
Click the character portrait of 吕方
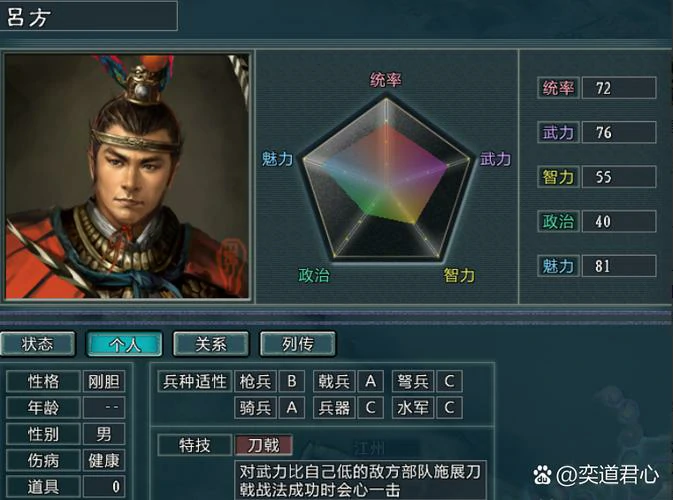click(x=127, y=176)
